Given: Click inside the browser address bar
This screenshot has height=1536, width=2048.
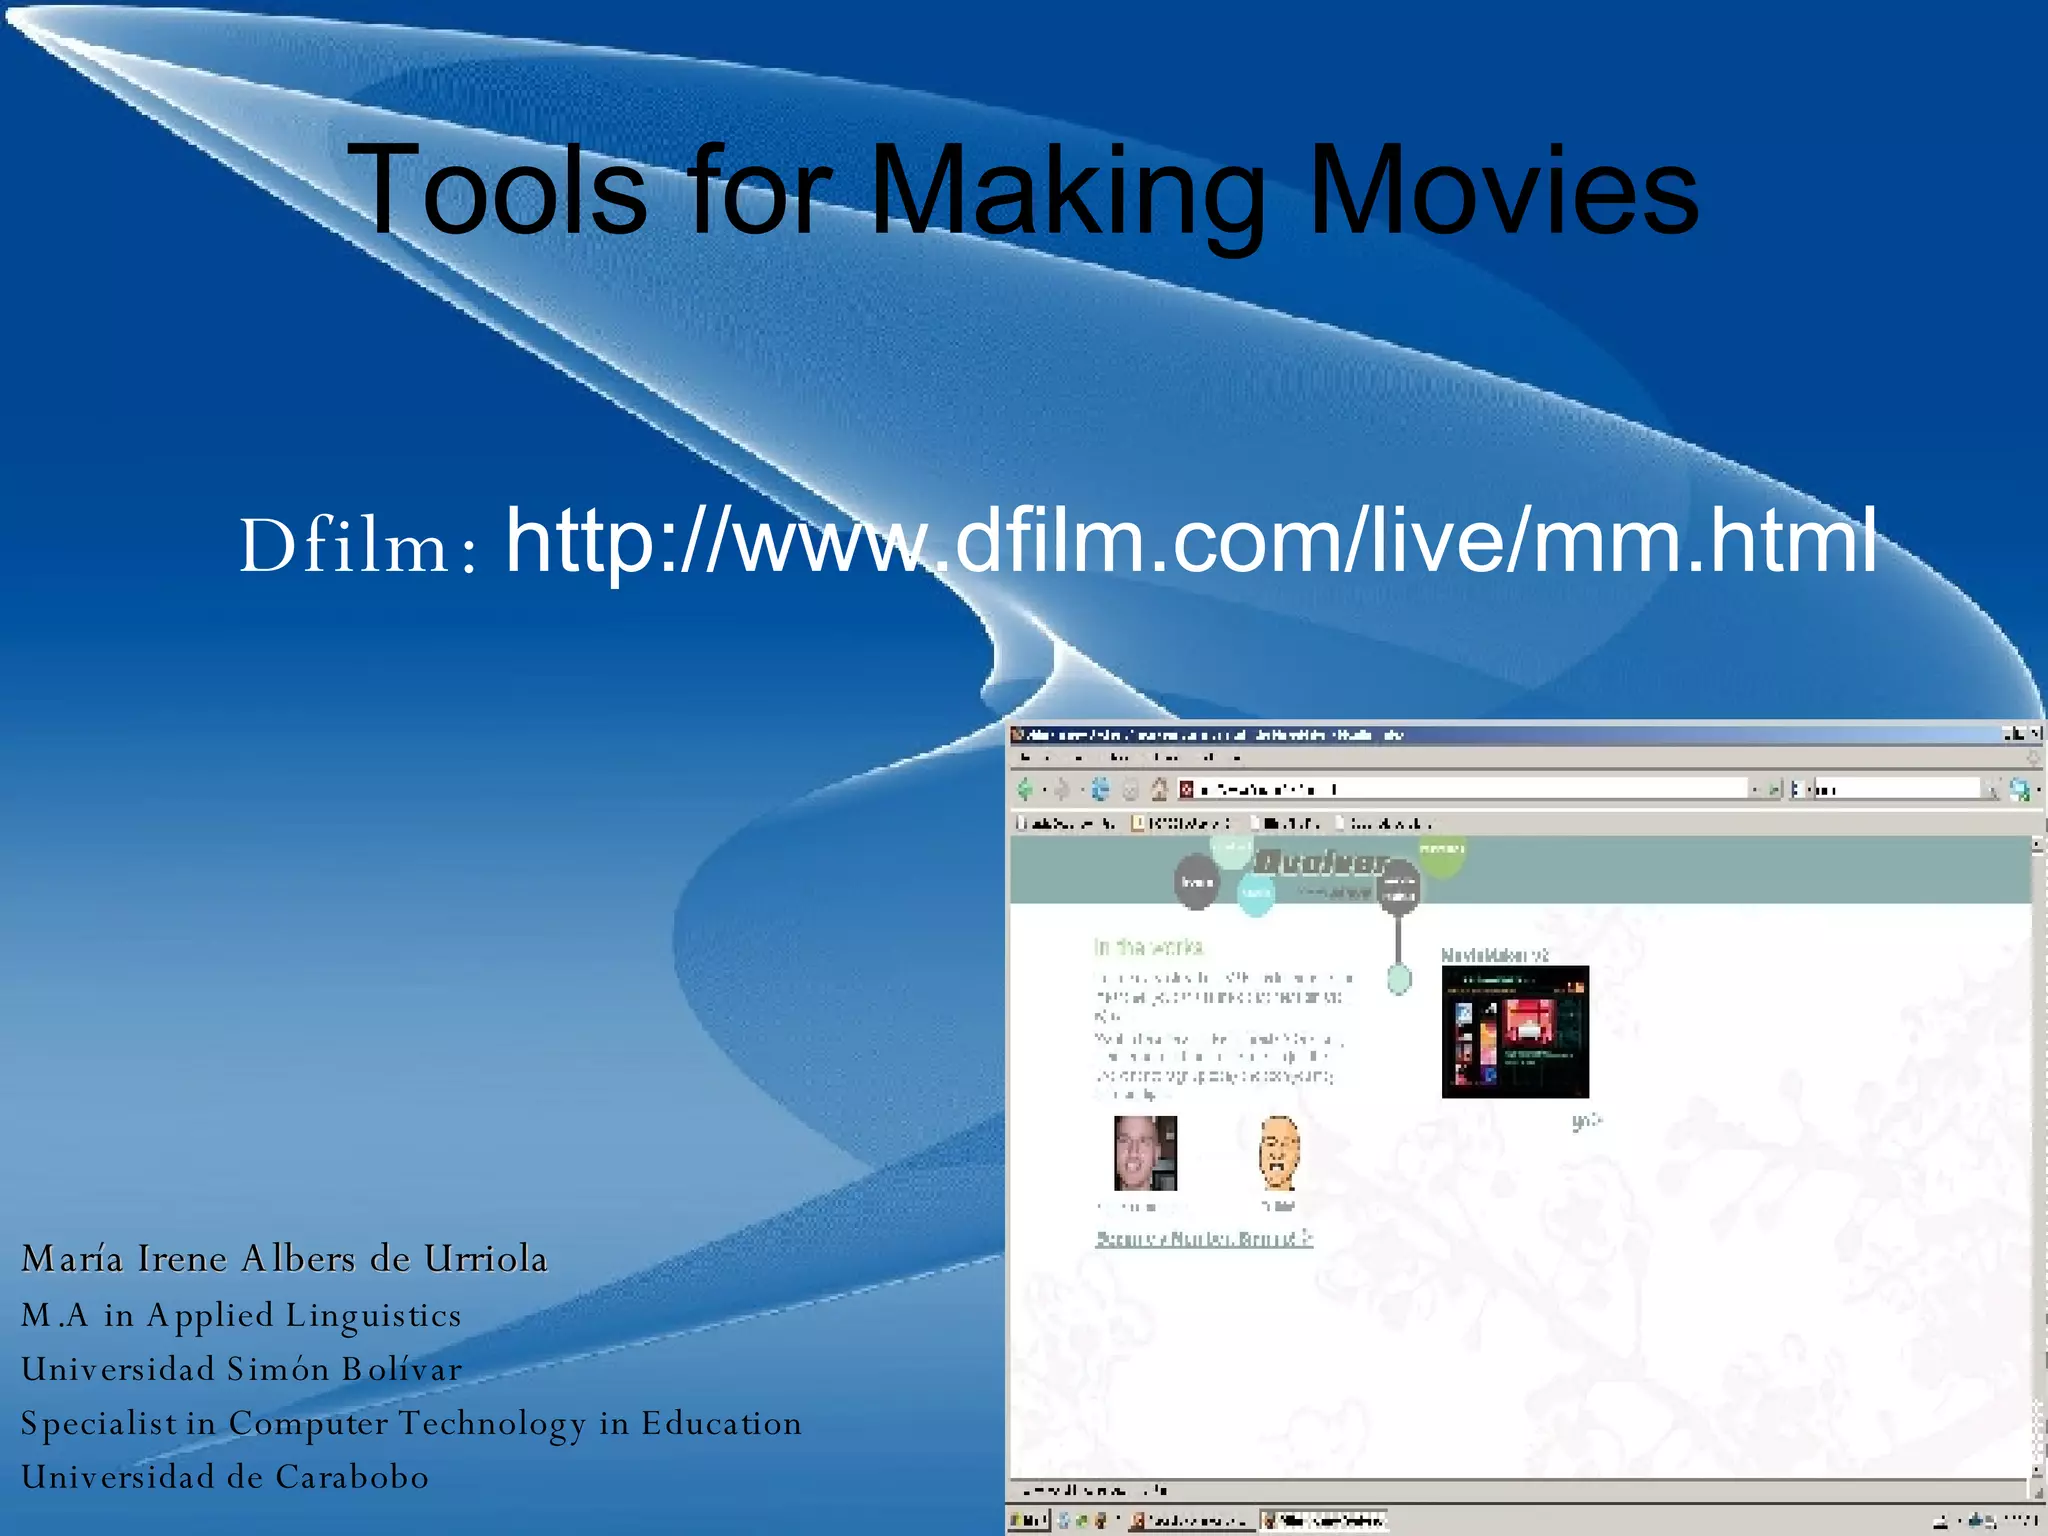Looking at the screenshot, I should (1462, 790).
